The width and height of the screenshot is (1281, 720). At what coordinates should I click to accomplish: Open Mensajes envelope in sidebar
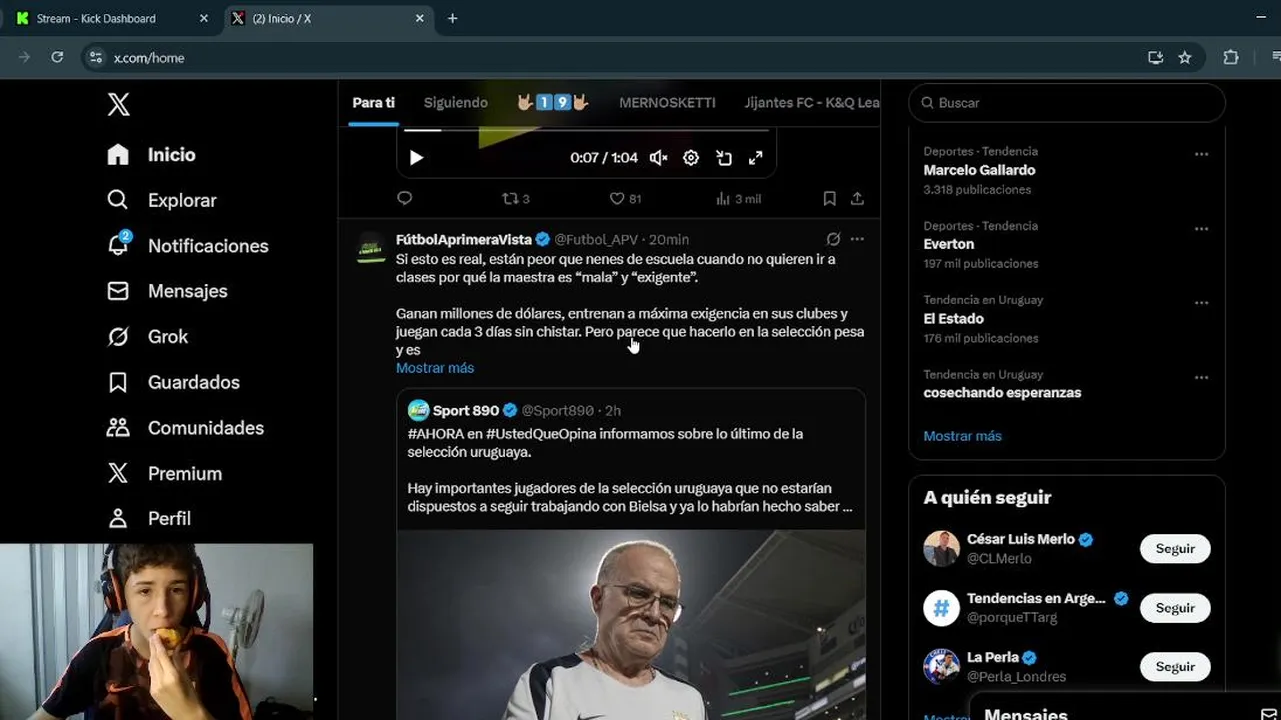coord(167,291)
